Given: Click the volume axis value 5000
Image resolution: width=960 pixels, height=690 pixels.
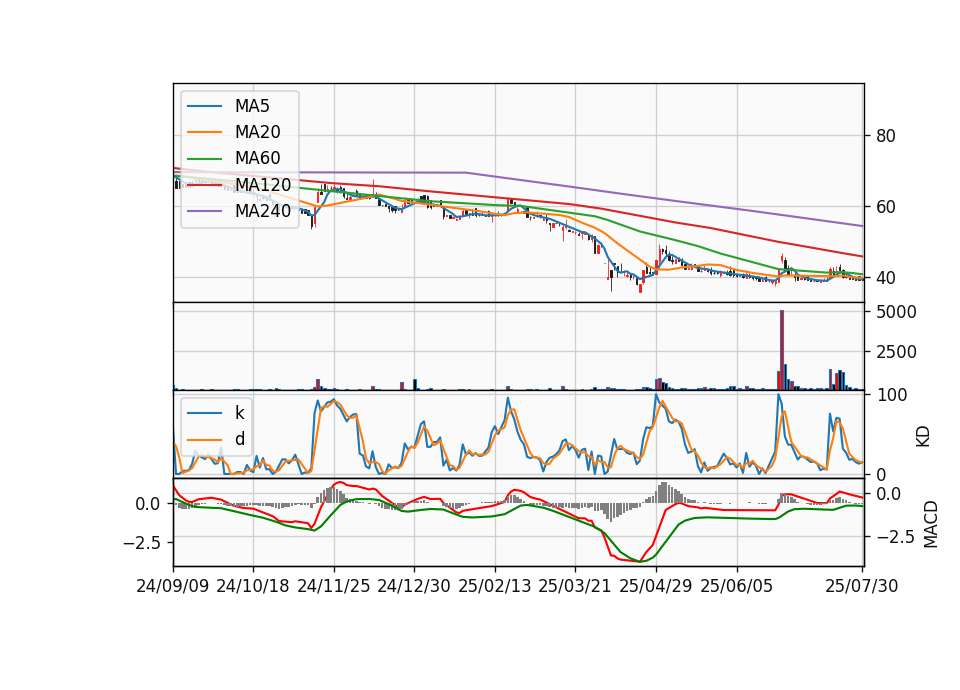Looking at the screenshot, I should coord(896,312).
